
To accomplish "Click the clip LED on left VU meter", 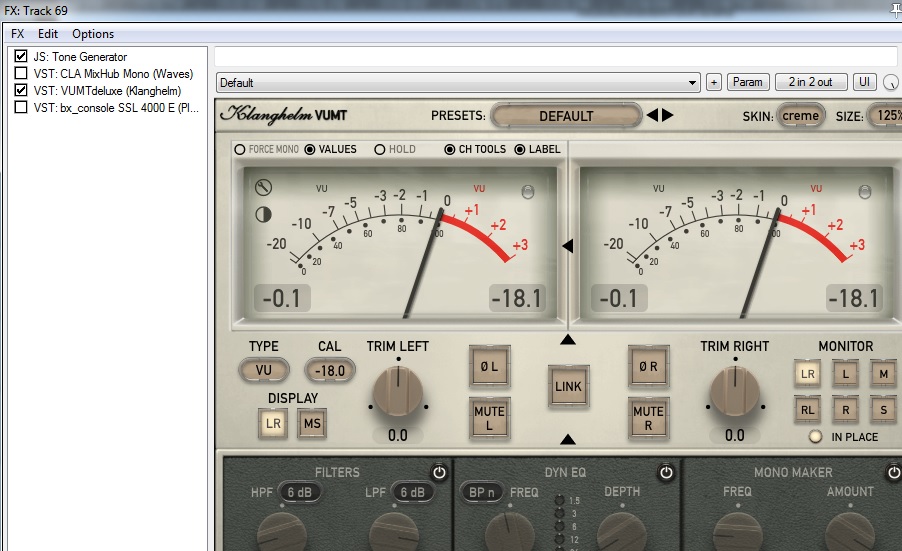I will 528,192.
